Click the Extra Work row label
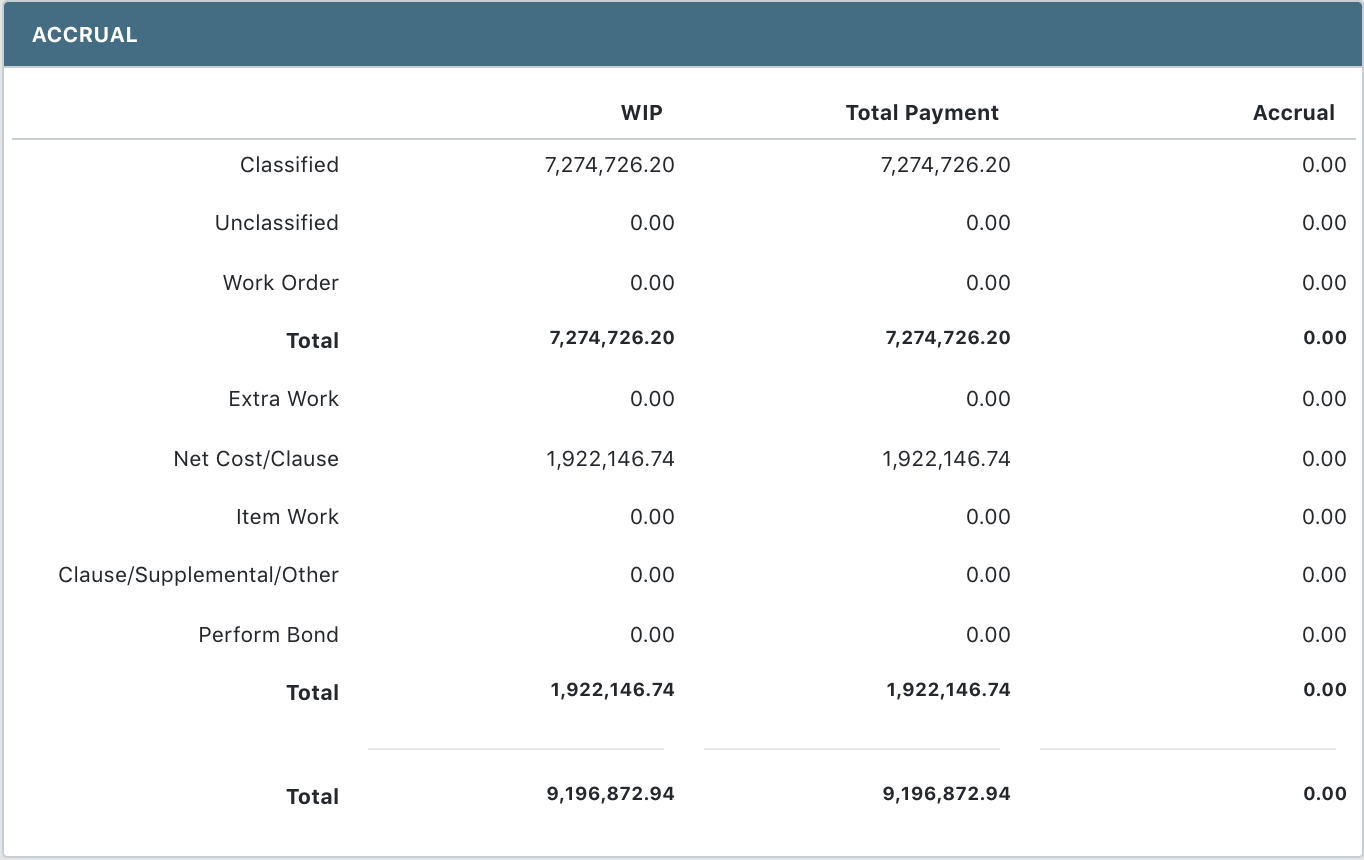The width and height of the screenshot is (1364, 860). [283, 399]
